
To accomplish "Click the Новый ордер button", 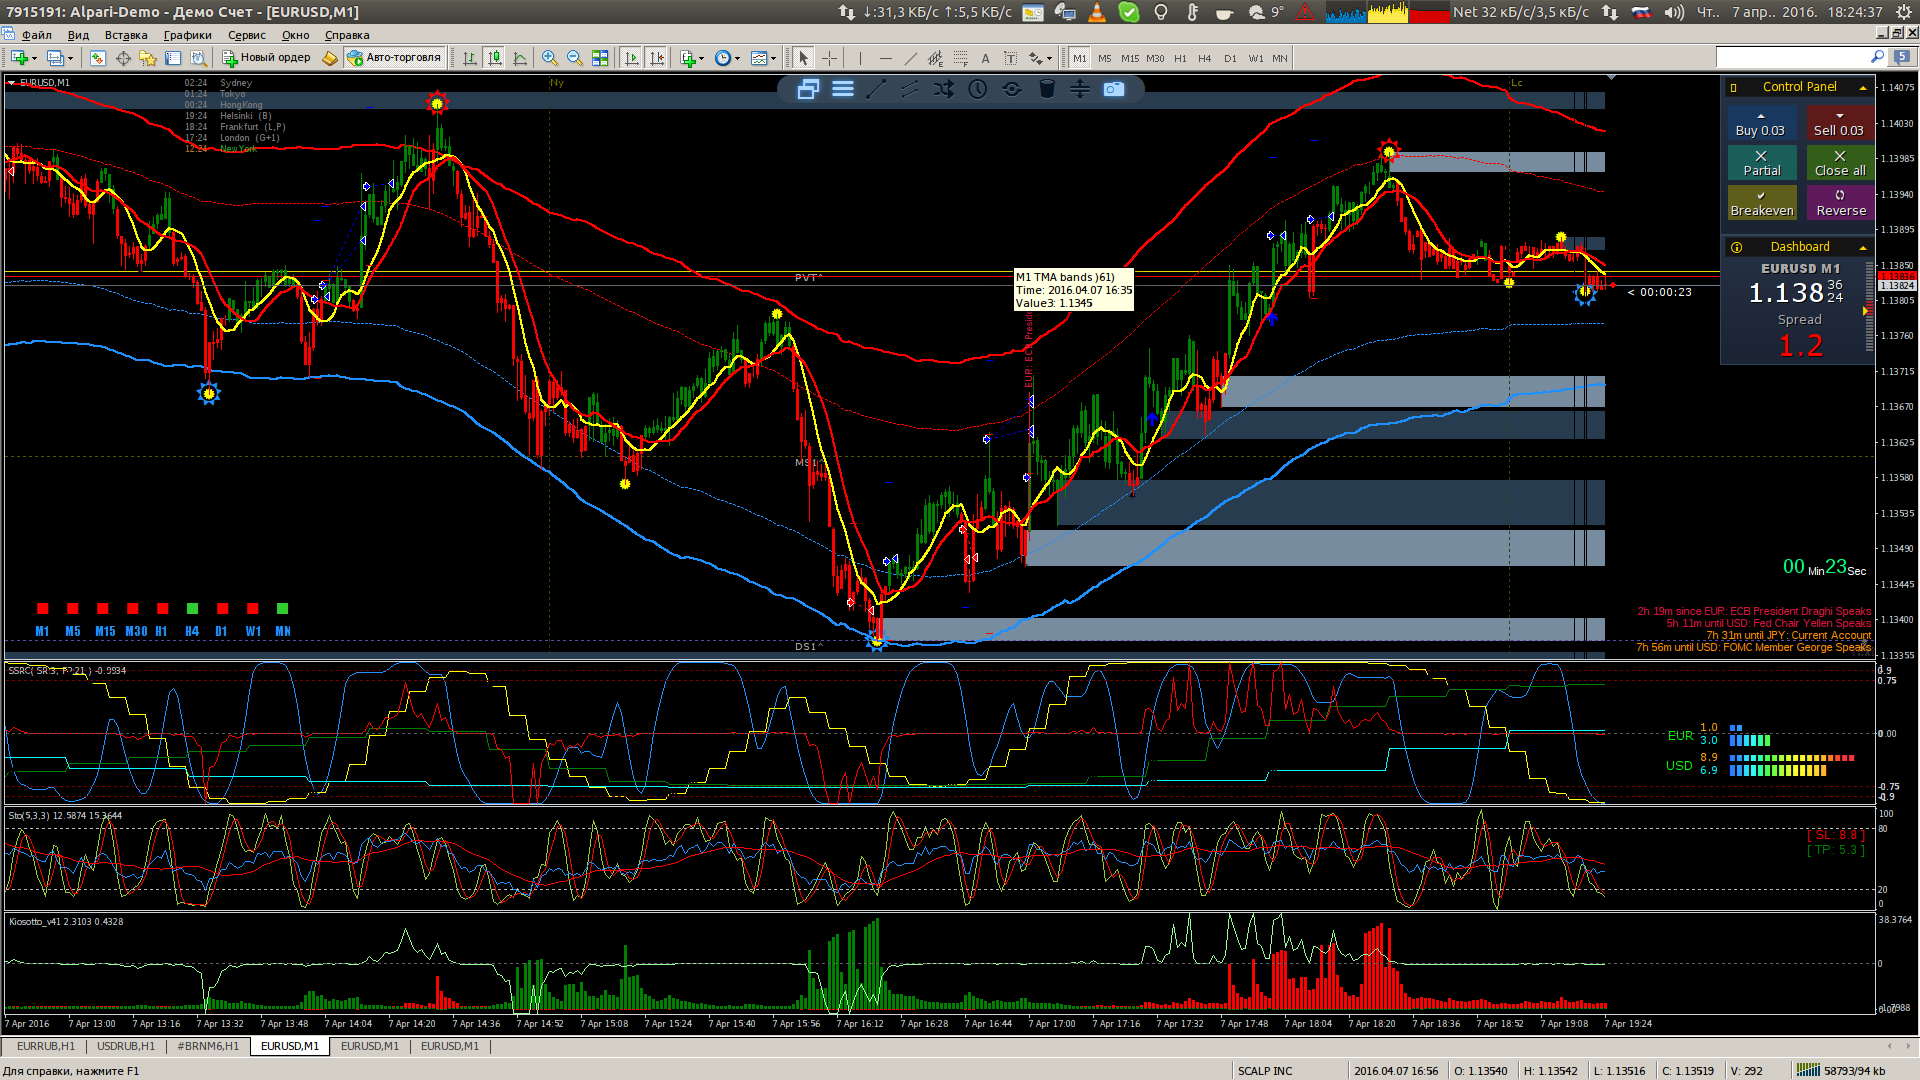I will tap(266, 58).
